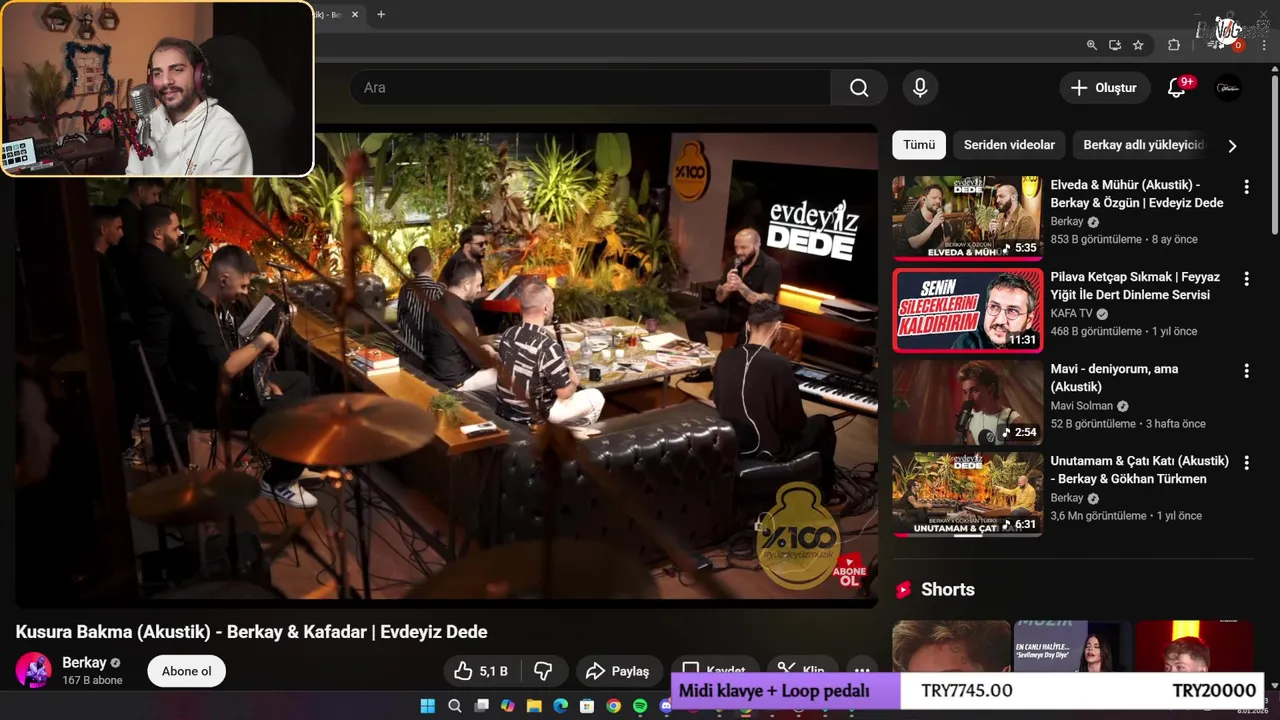Screen dimensions: 1280x720
Task: Bookmark this page with star icon
Action: (1138, 45)
